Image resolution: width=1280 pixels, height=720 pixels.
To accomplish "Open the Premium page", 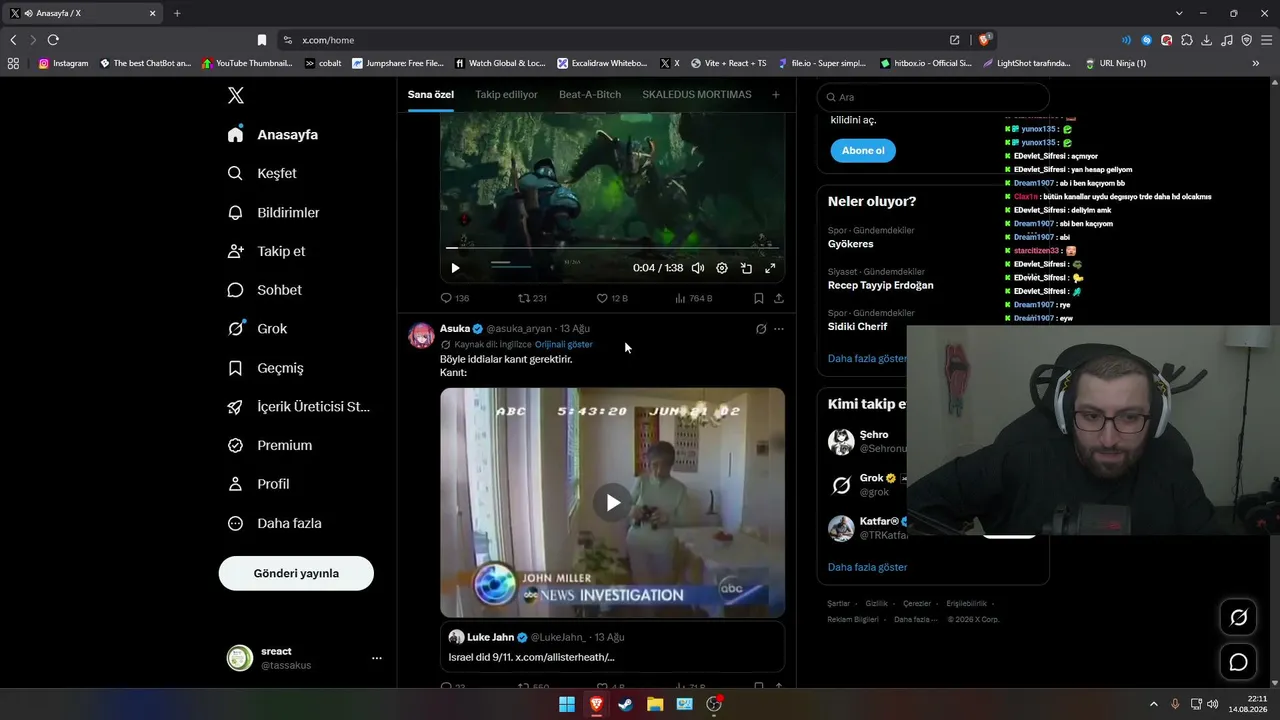I will point(271,445).
